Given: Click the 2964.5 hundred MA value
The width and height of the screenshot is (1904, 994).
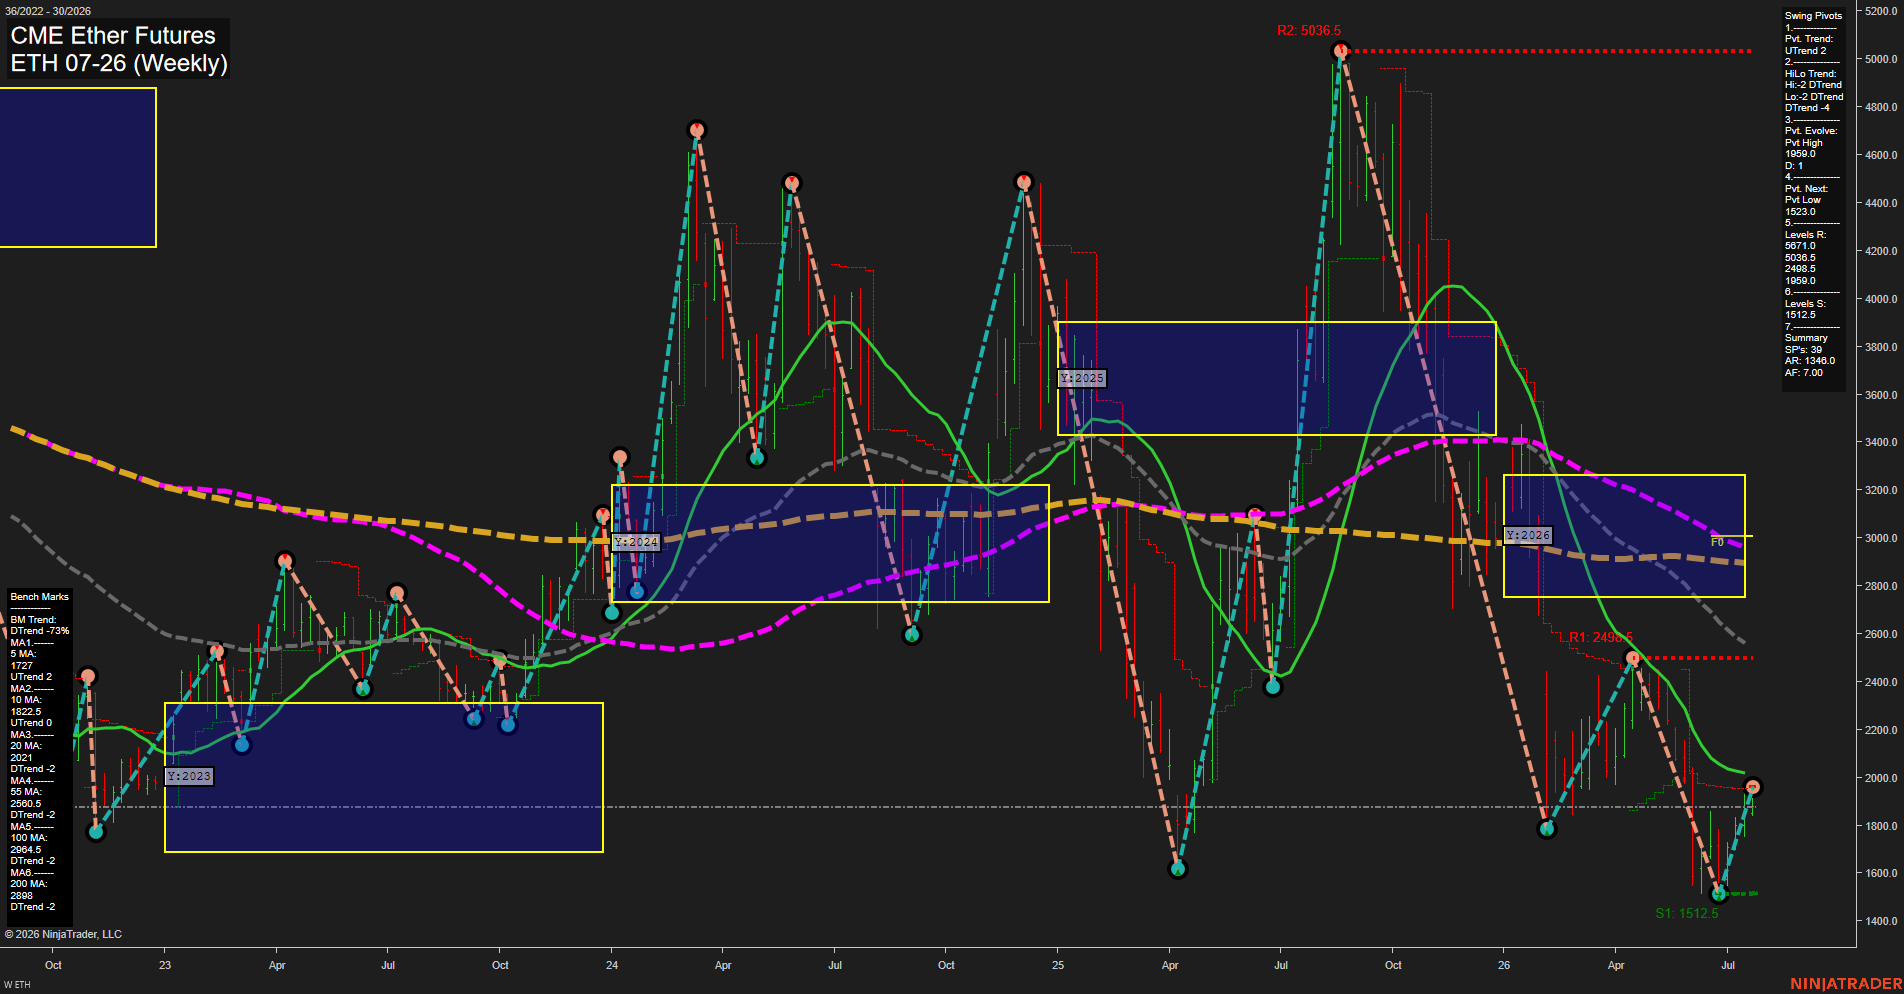Looking at the screenshot, I should click(26, 850).
